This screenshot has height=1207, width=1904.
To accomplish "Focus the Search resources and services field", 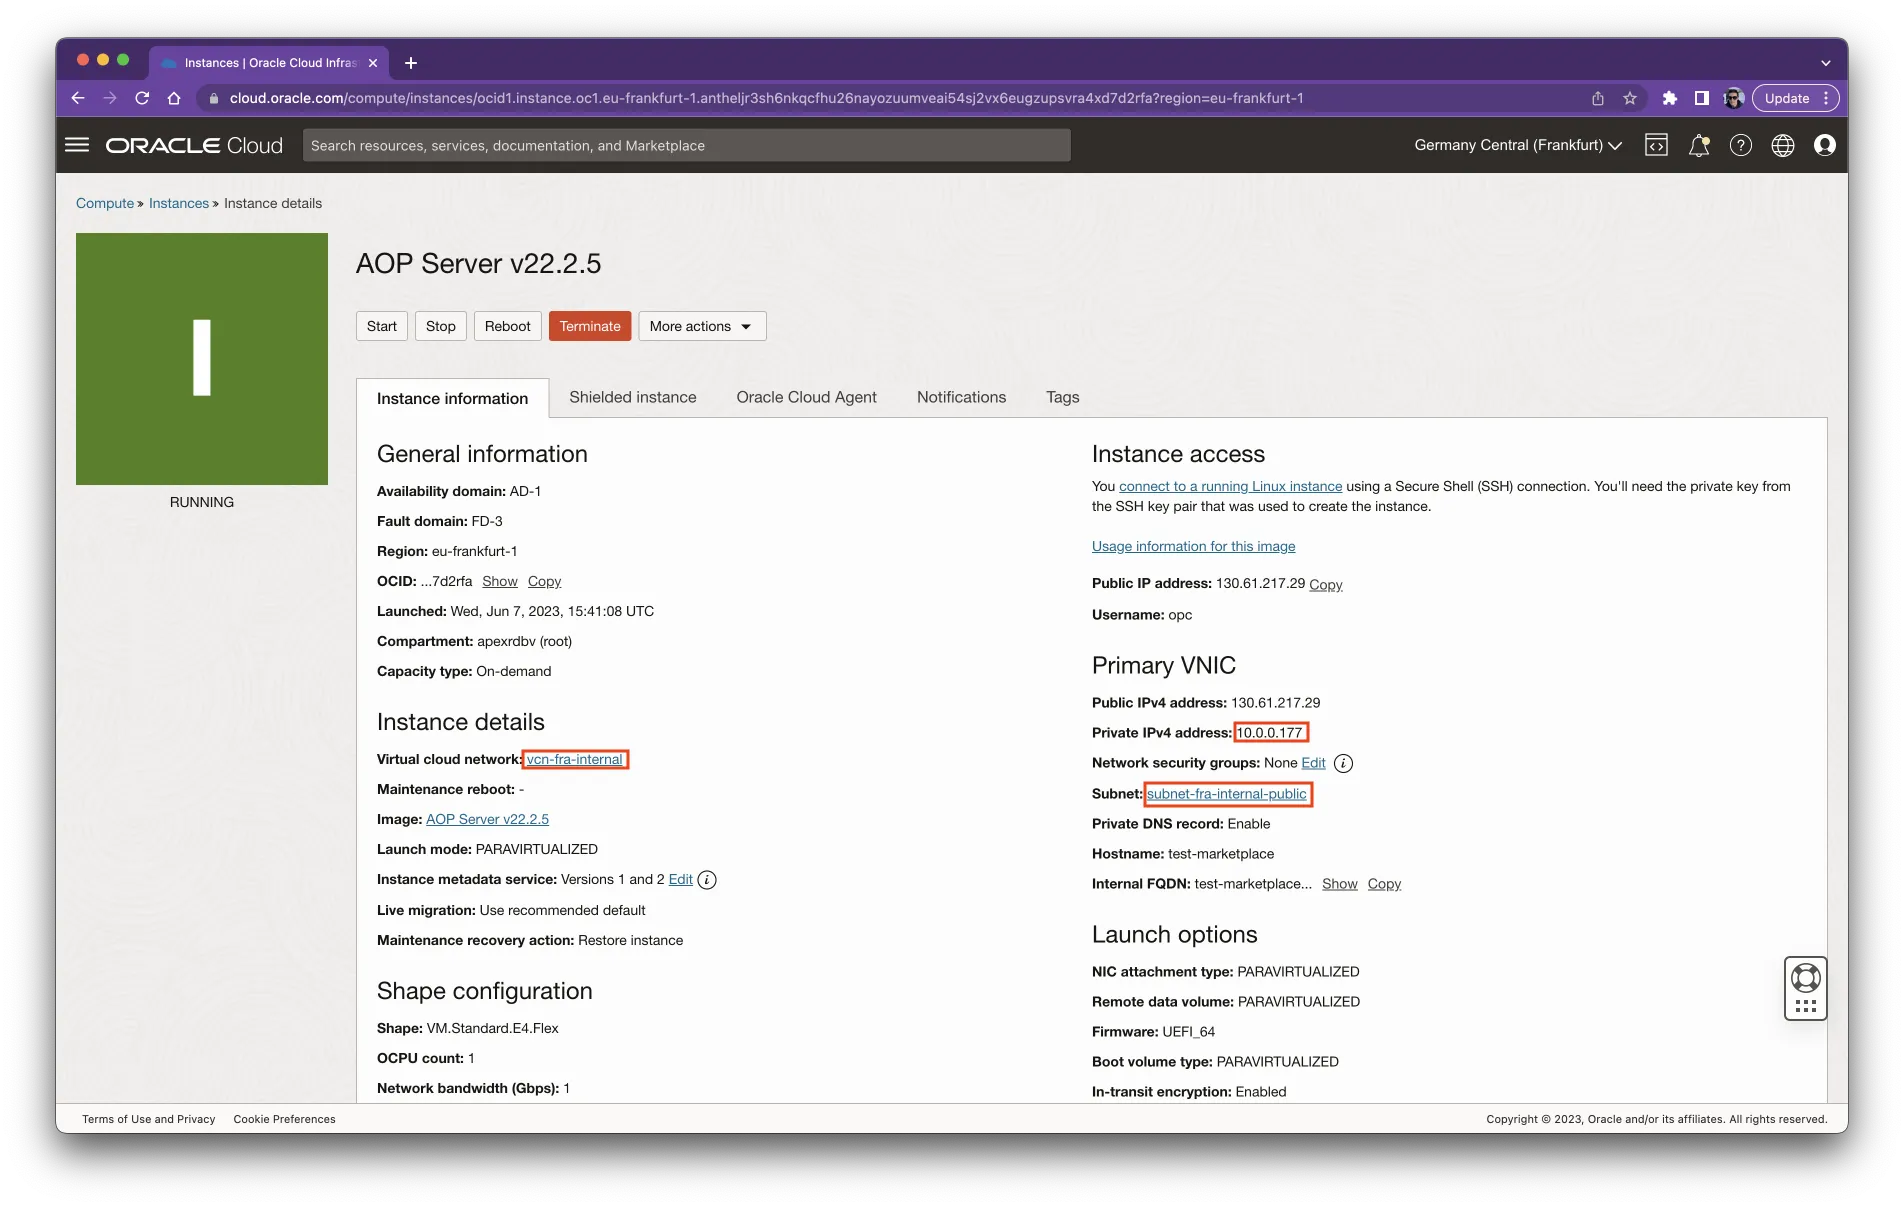I will click(x=687, y=145).
